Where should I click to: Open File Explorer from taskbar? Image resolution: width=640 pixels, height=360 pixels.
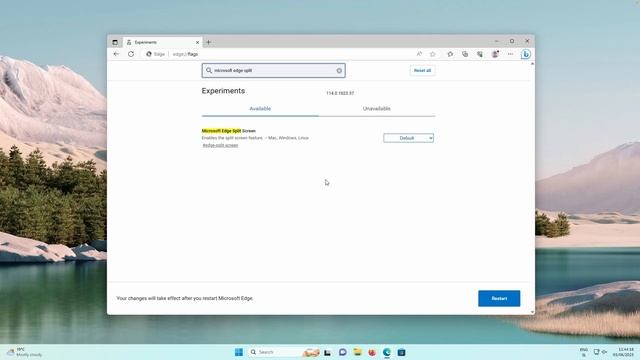point(358,352)
